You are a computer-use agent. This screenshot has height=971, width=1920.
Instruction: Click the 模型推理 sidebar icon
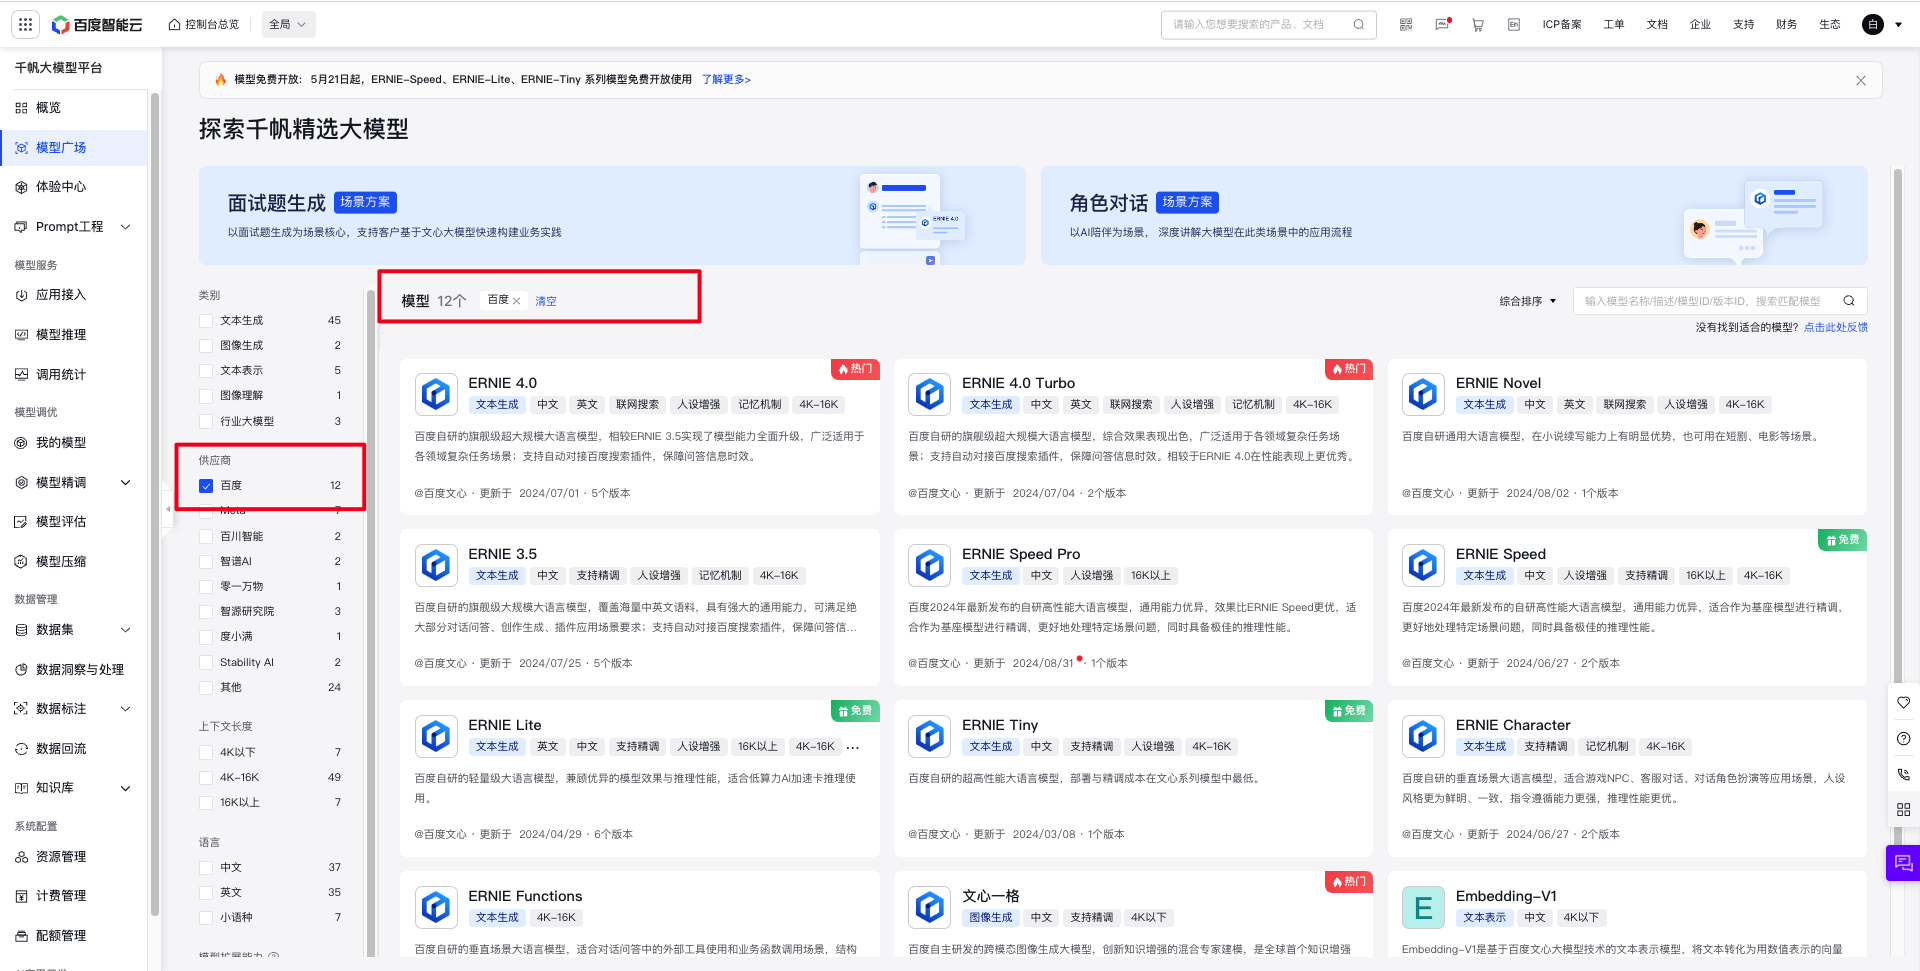click(x=21, y=335)
